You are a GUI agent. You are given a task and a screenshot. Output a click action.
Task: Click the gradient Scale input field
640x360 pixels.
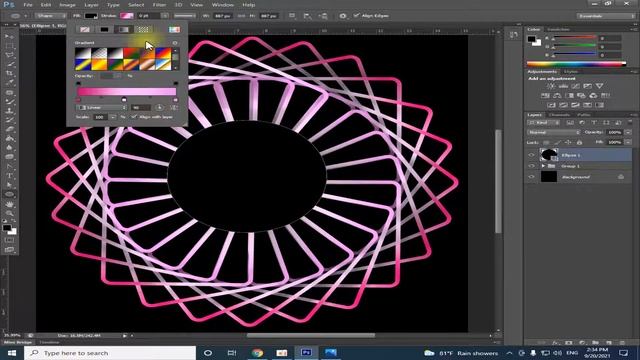[101, 117]
